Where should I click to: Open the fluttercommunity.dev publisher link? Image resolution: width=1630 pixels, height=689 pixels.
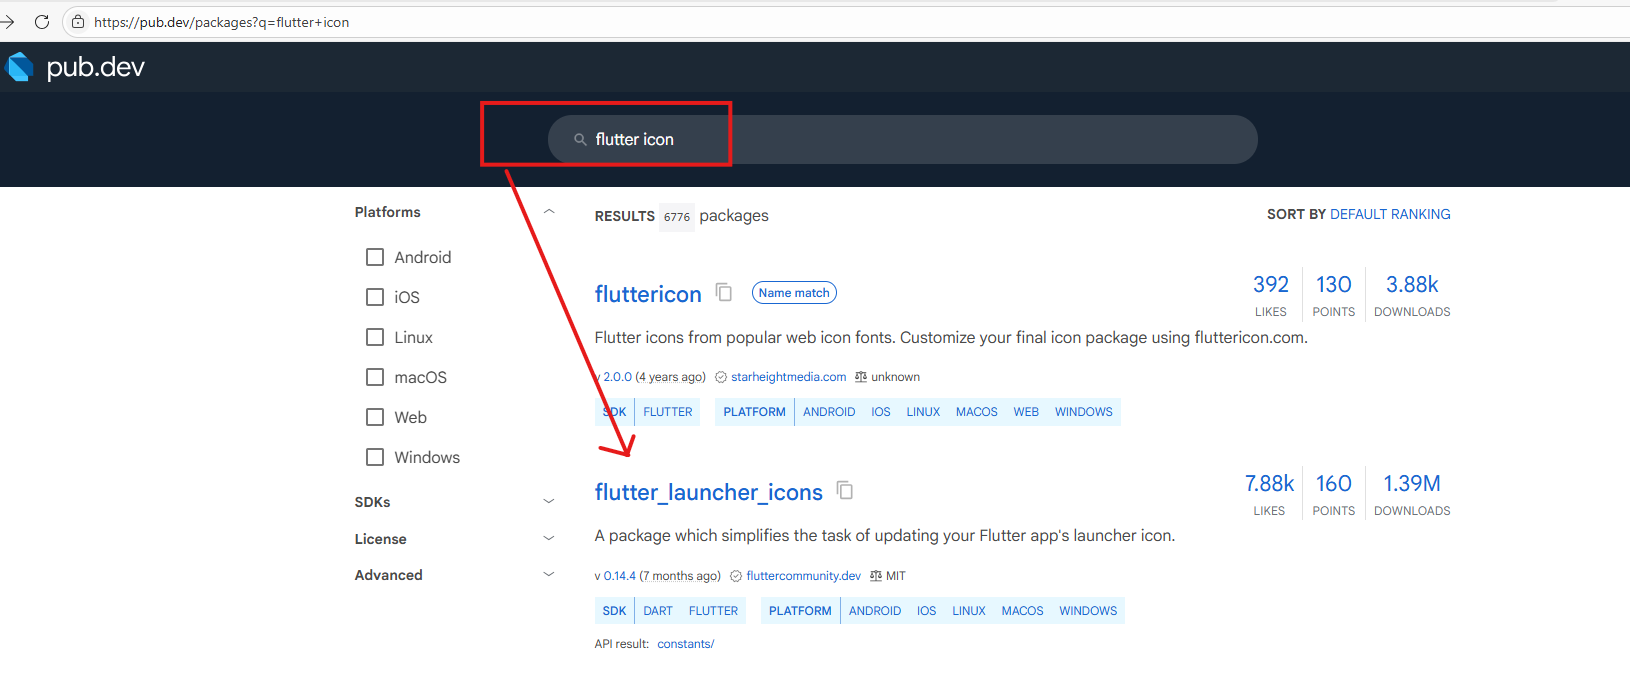803,576
